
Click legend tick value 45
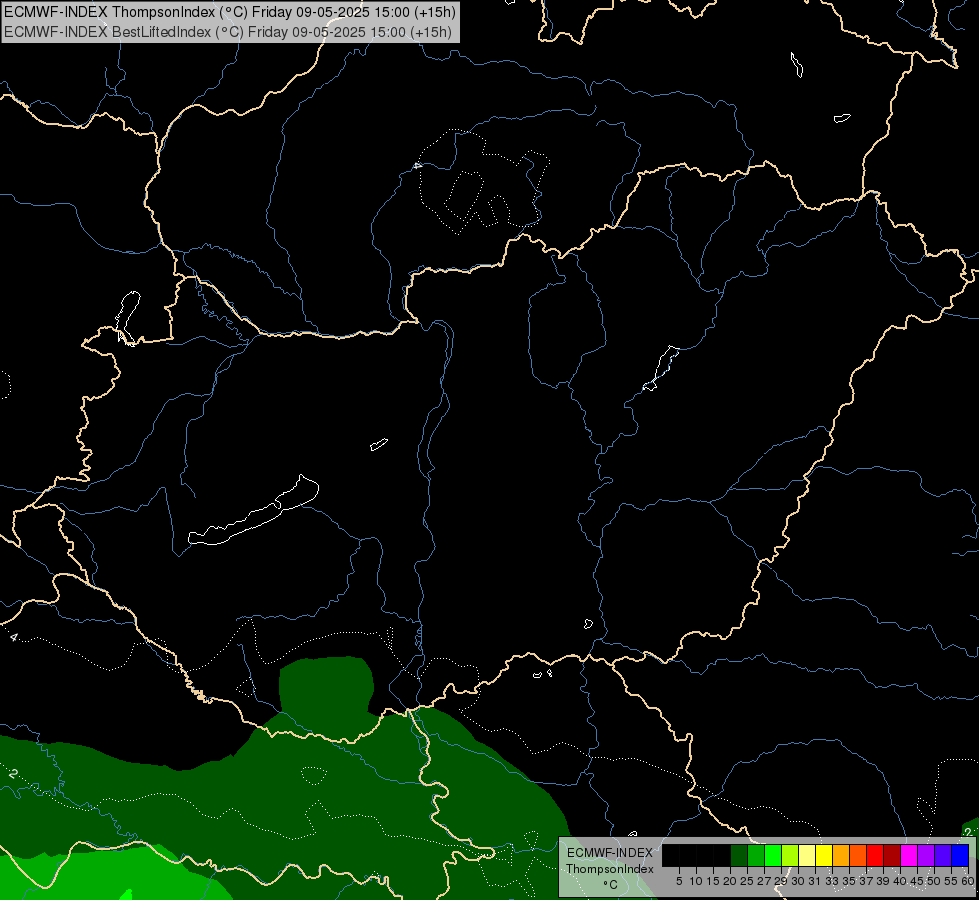tap(917, 881)
